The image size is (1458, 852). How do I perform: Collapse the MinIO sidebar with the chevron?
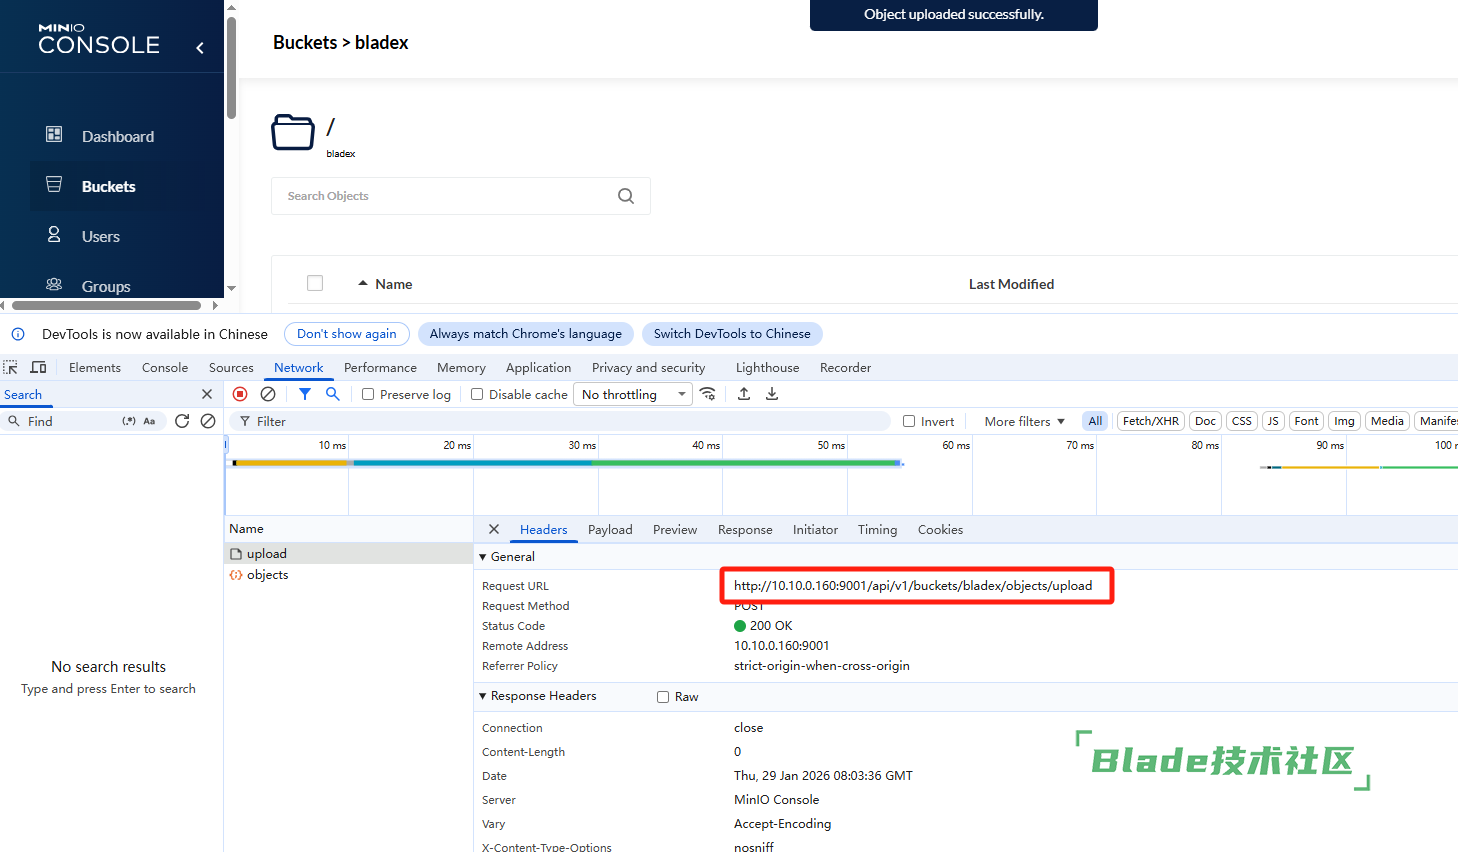point(200,47)
